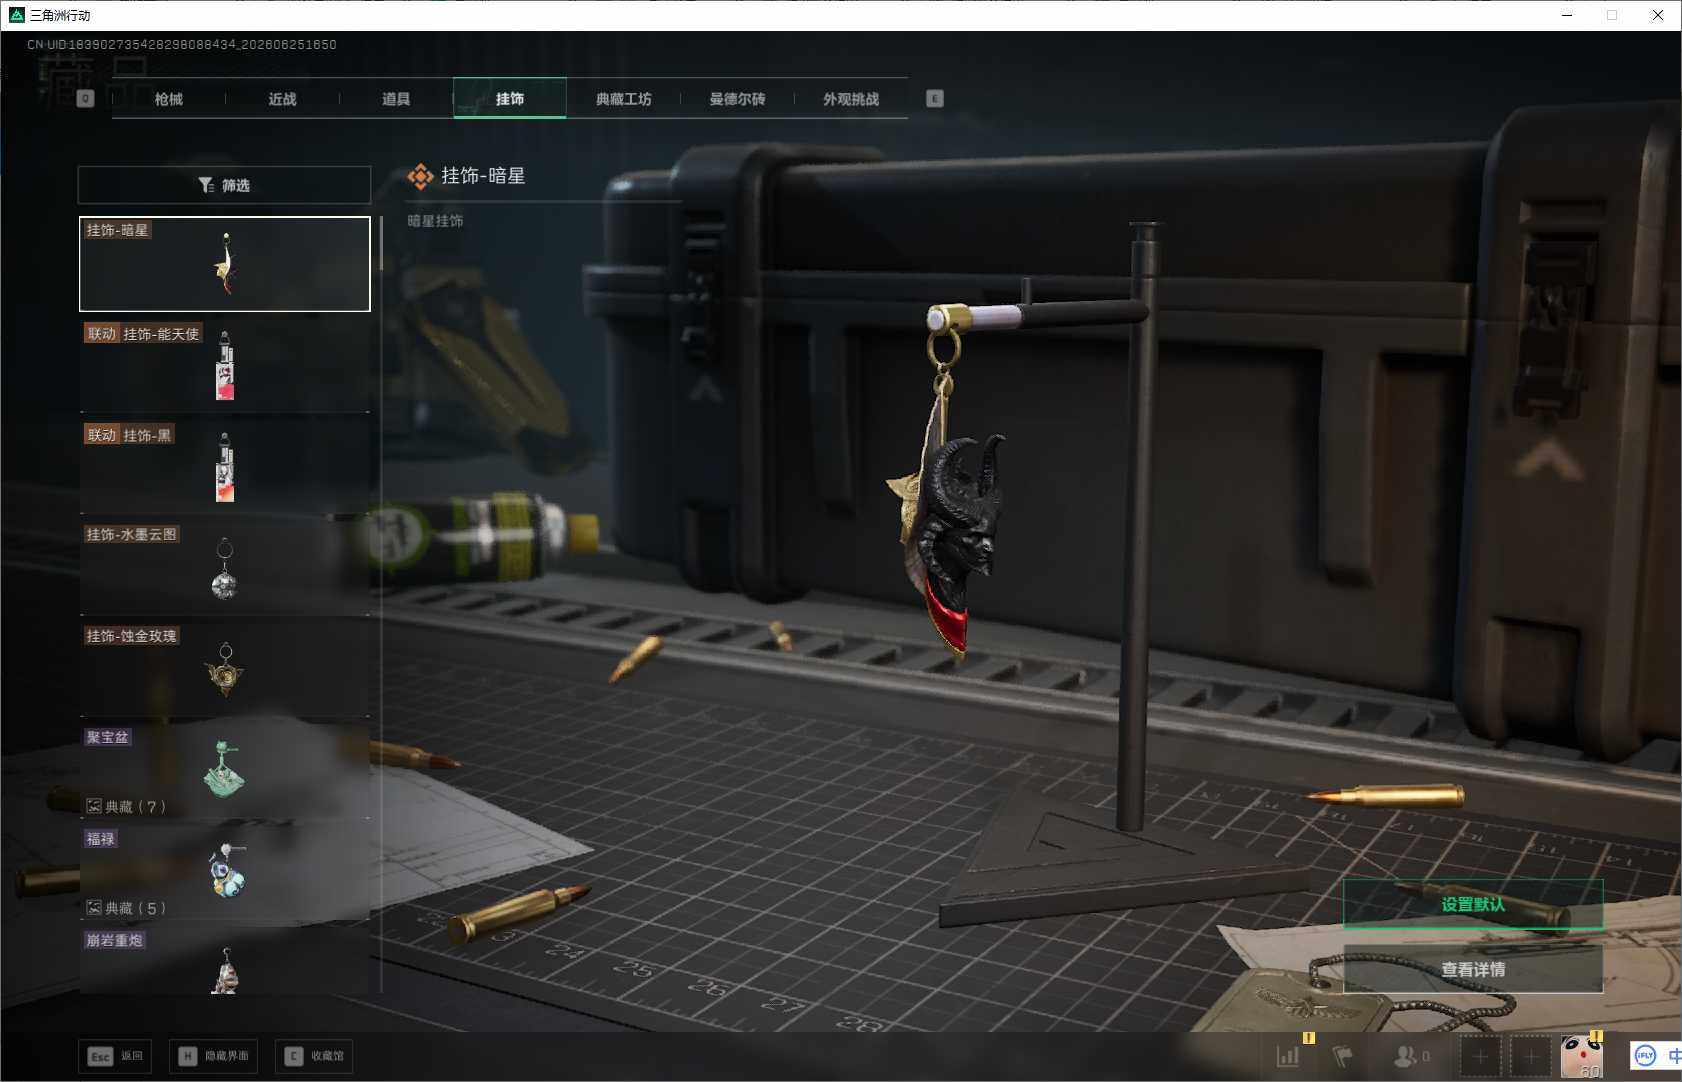
Task: Go to the 典藏工坊 tab
Action: tap(624, 99)
